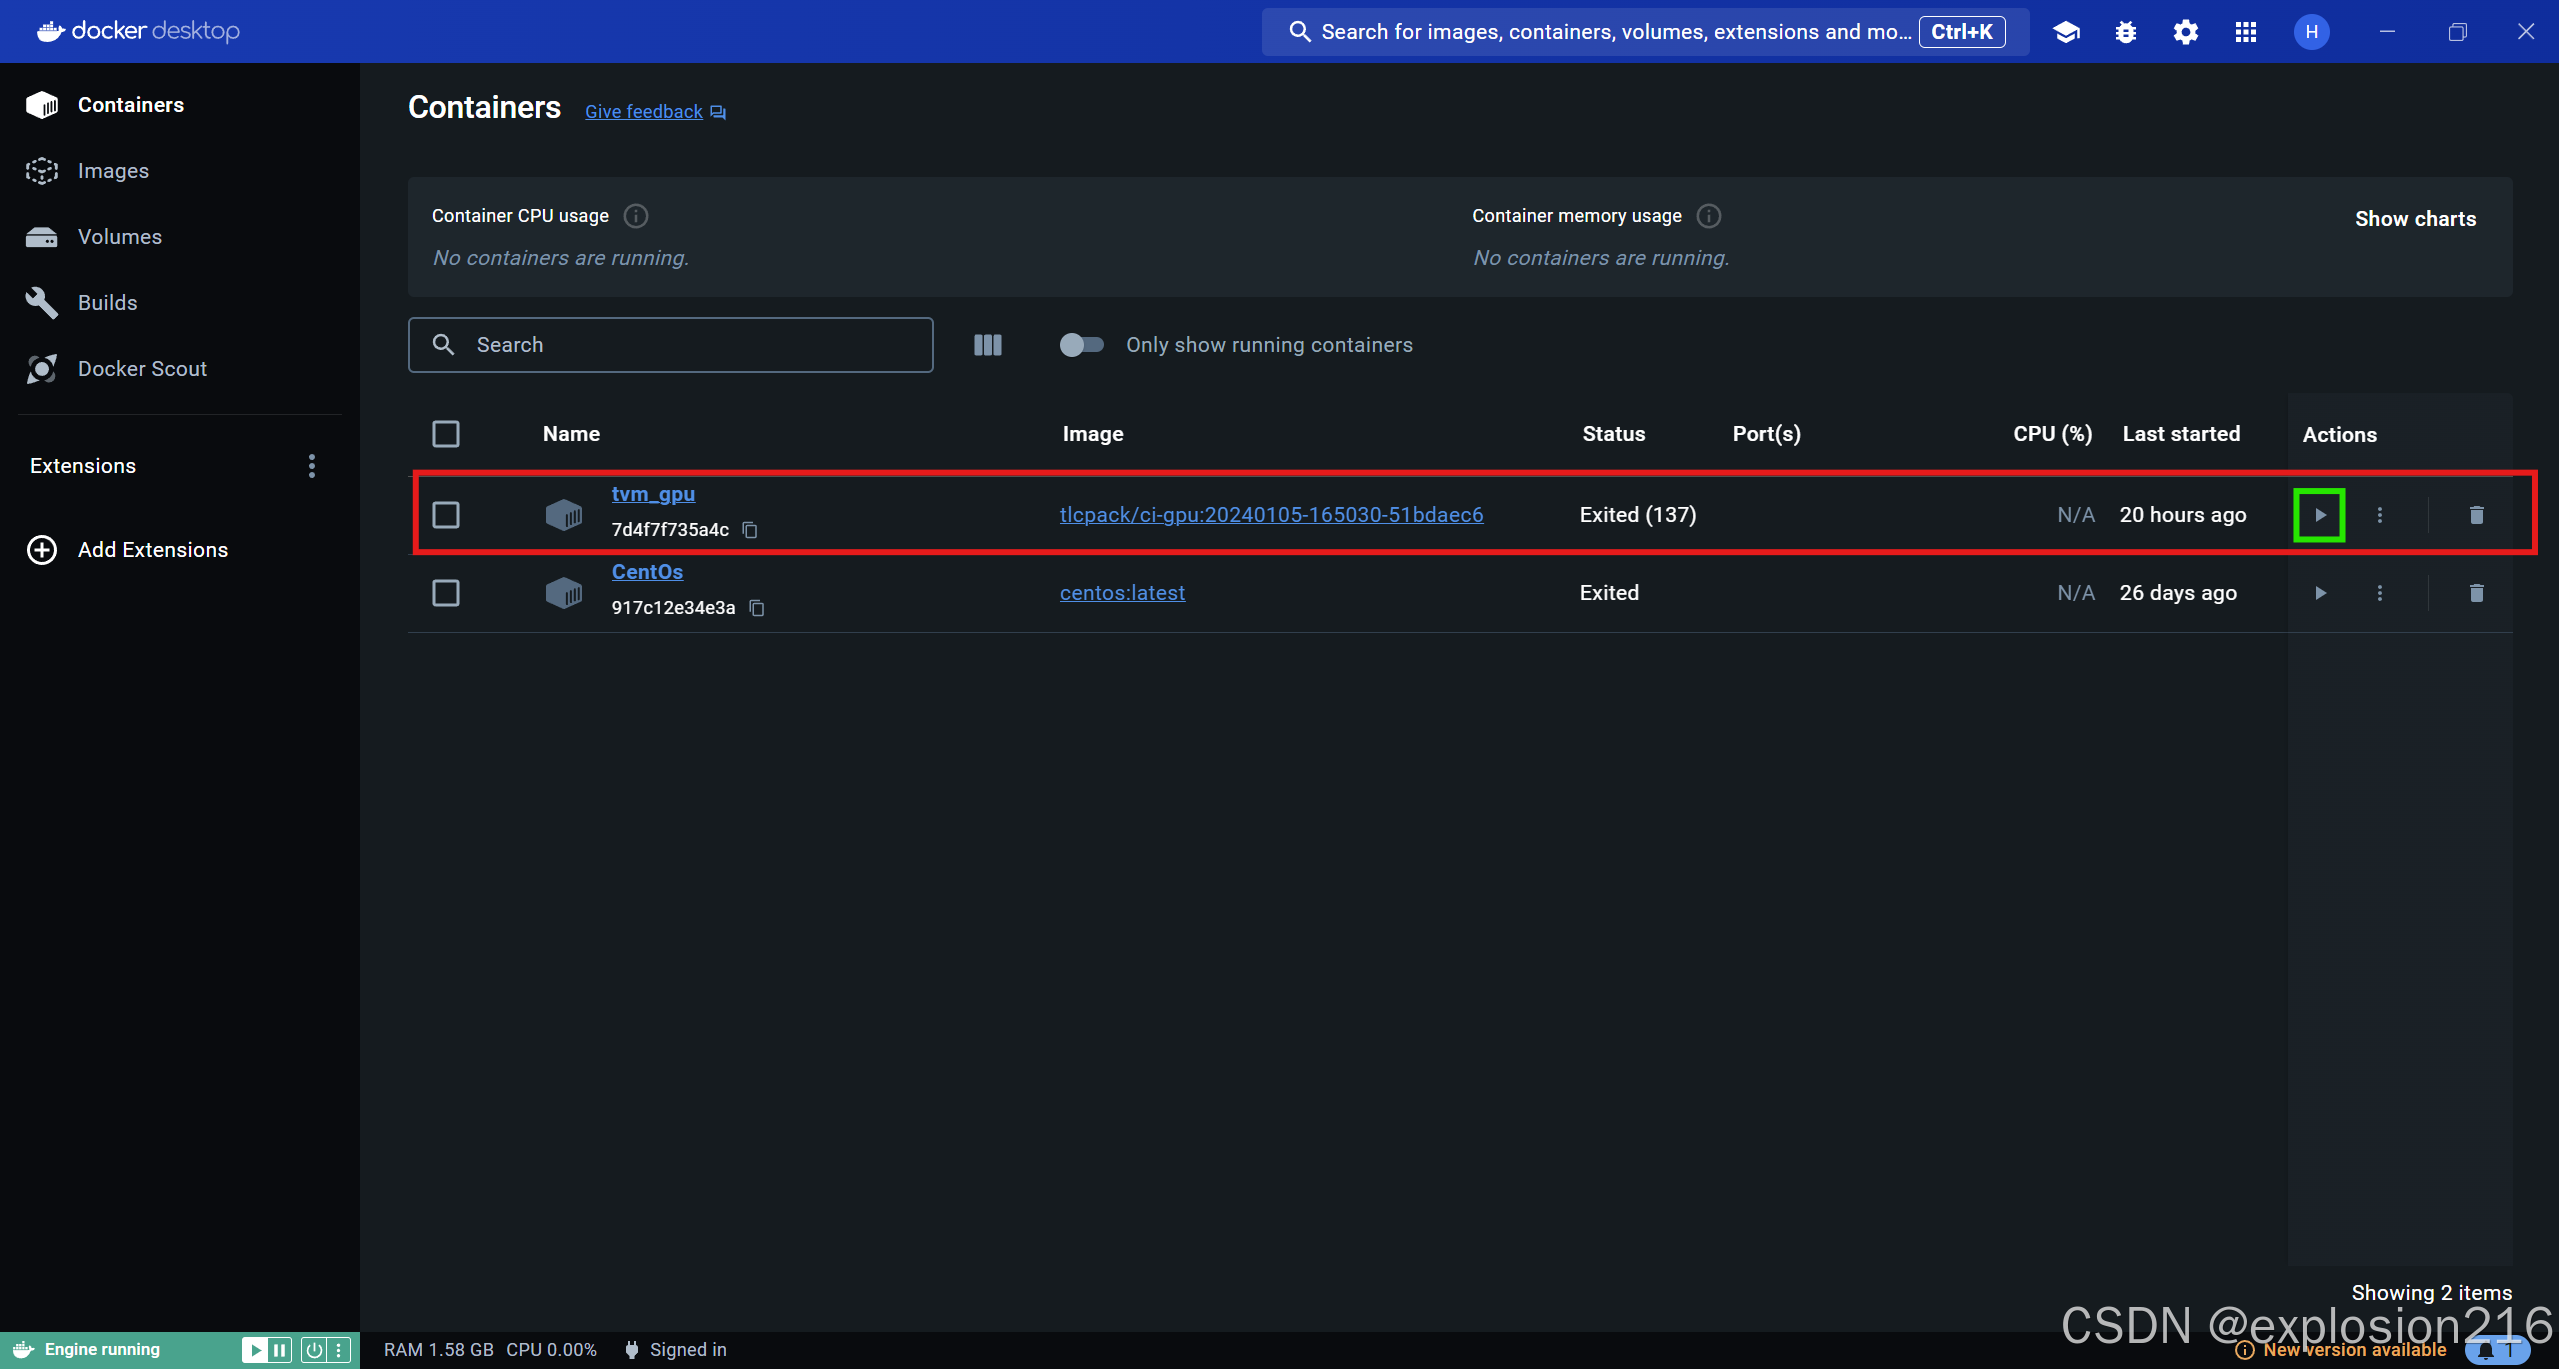This screenshot has height=1369, width=2559.
Task: Open more actions for CentOs container
Action: [x=2379, y=592]
